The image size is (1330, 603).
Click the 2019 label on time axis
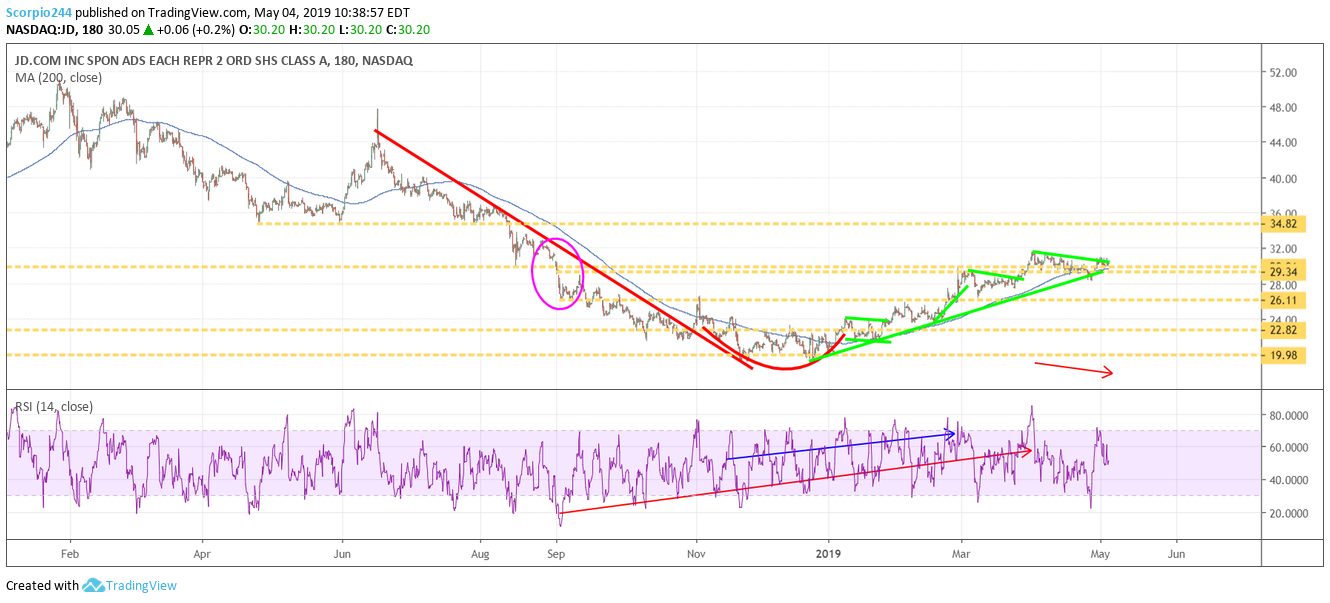829,552
